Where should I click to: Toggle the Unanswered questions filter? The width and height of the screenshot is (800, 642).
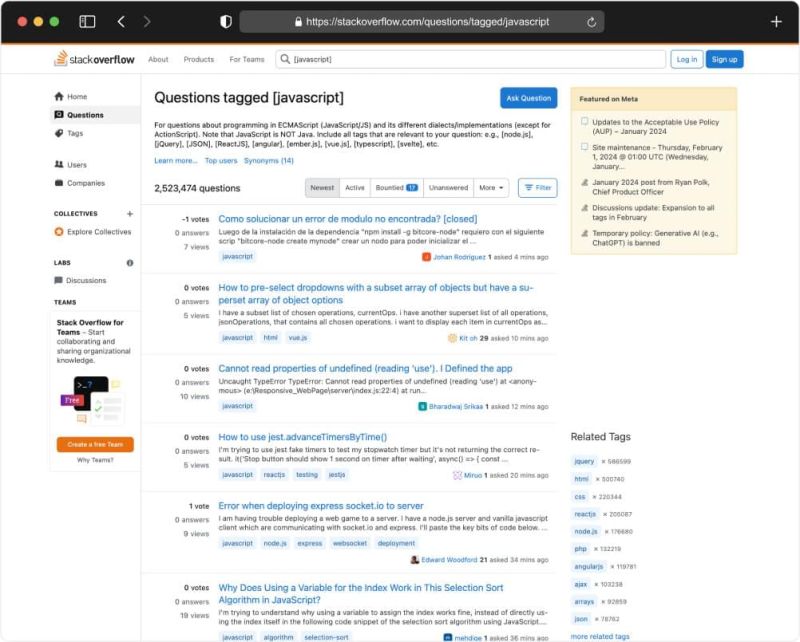click(x=451, y=187)
